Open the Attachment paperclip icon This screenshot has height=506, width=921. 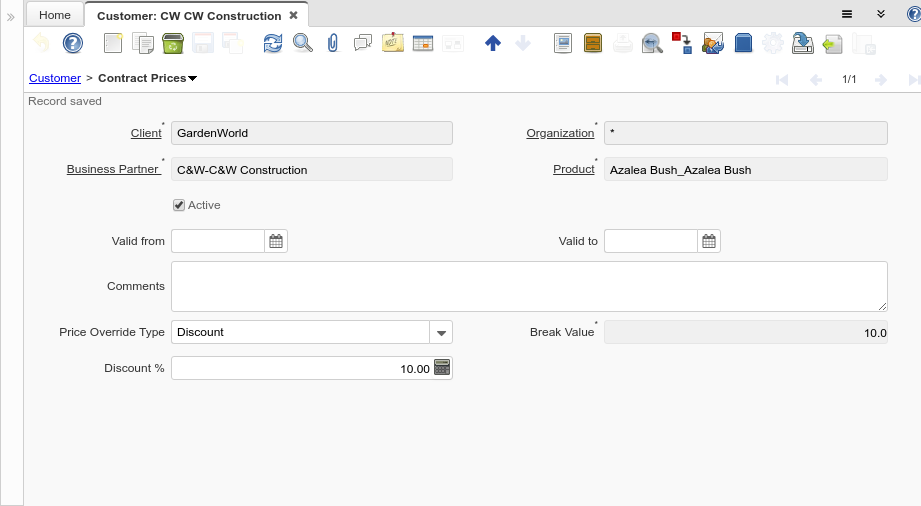(x=333, y=43)
